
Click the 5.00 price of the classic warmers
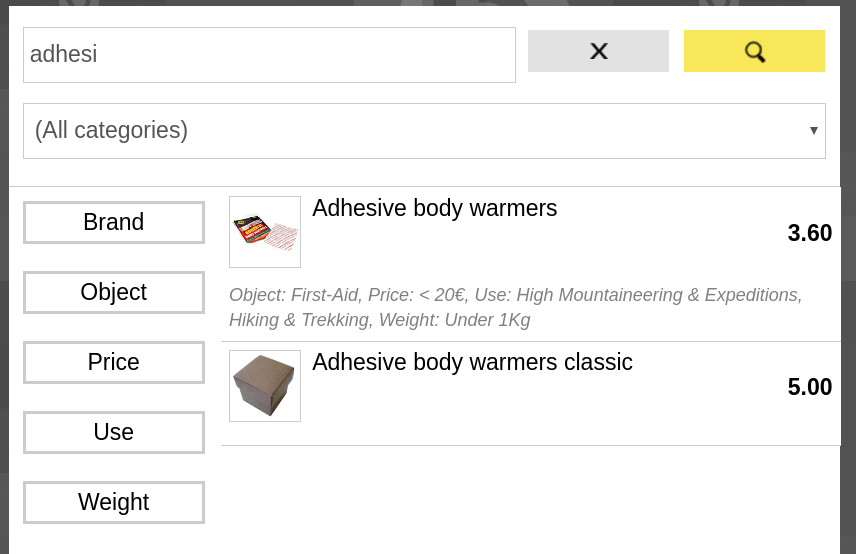(x=809, y=387)
